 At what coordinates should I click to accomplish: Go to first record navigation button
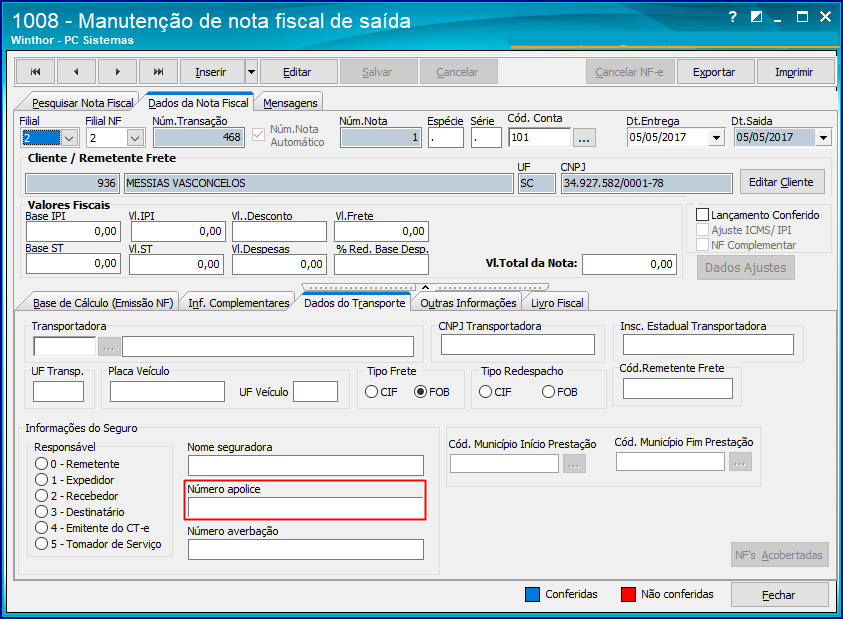[35, 72]
